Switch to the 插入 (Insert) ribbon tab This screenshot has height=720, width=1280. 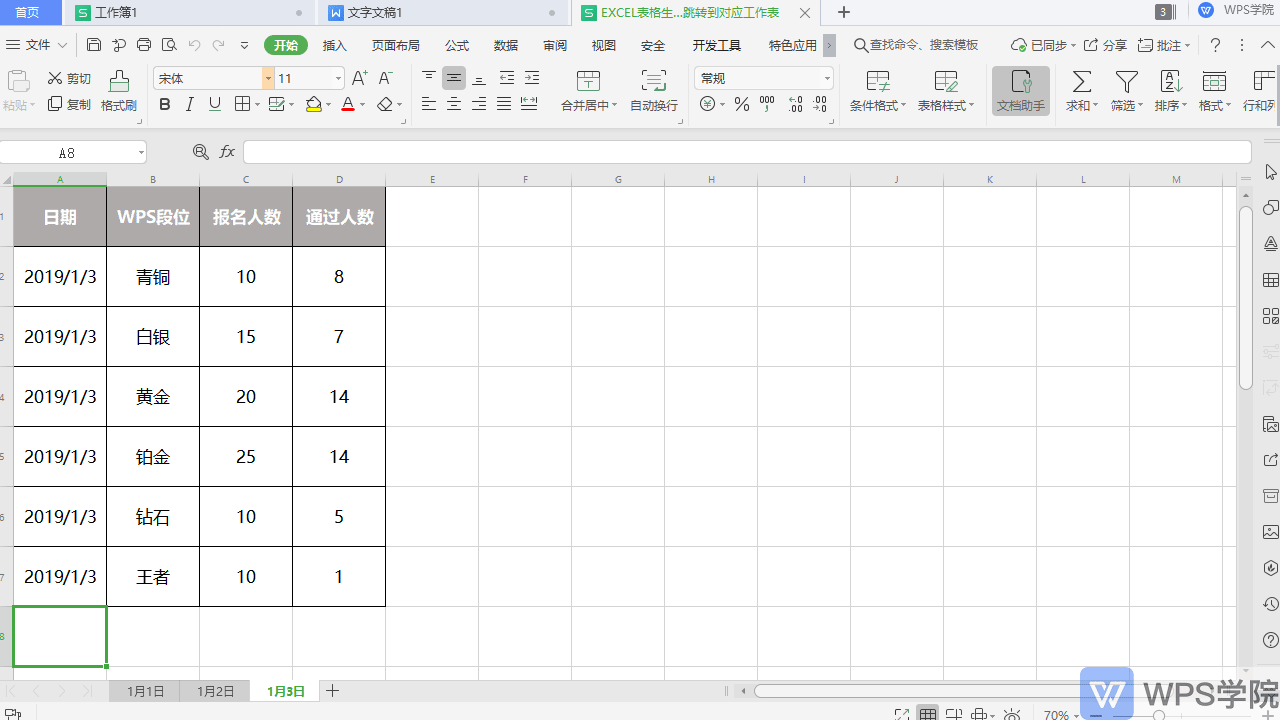(x=335, y=45)
